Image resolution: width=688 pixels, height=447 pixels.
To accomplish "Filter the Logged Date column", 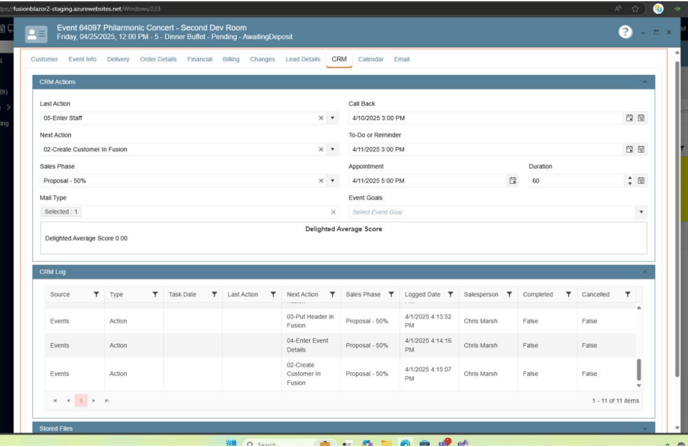I will tap(450, 295).
